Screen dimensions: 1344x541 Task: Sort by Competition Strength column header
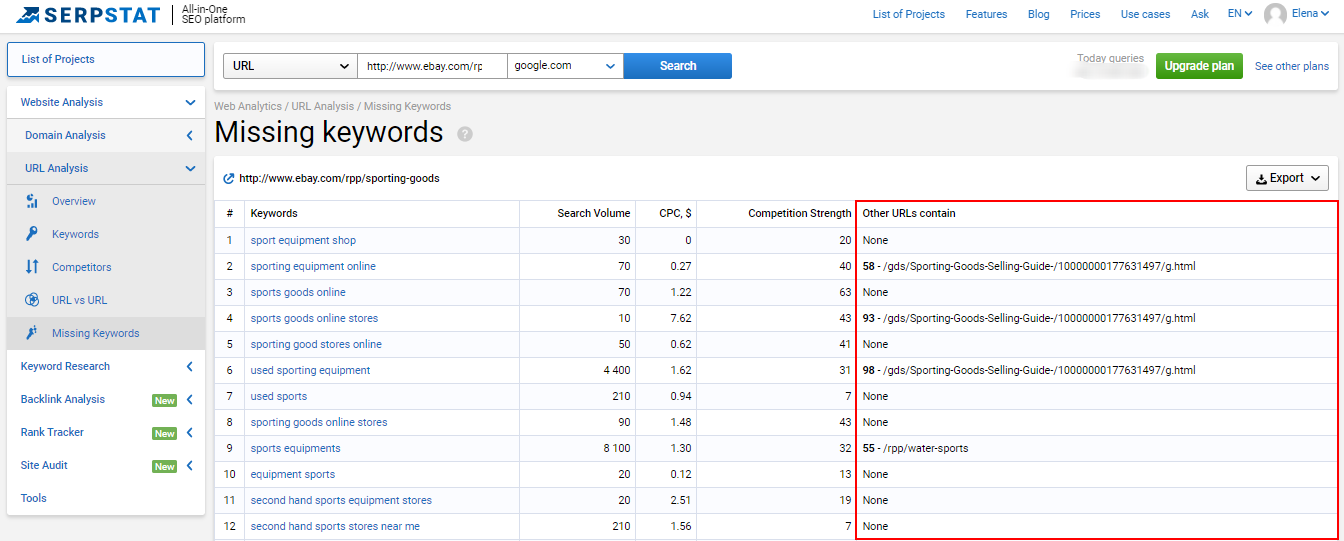tap(800, 213)
